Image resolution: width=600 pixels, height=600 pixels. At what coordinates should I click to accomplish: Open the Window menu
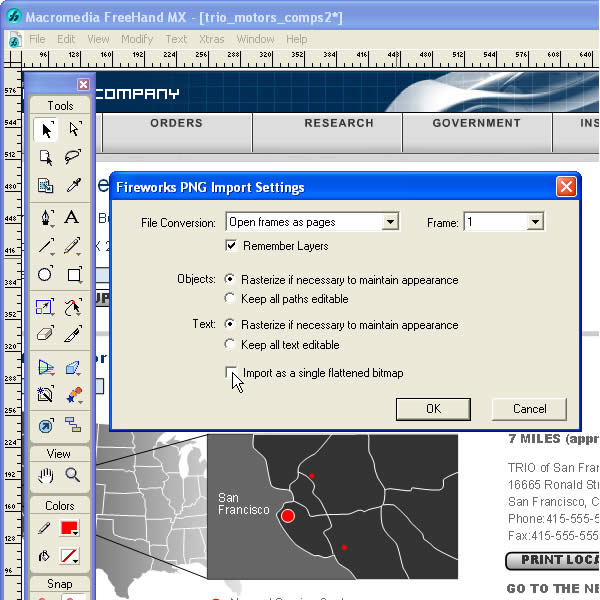pos(255,39)
